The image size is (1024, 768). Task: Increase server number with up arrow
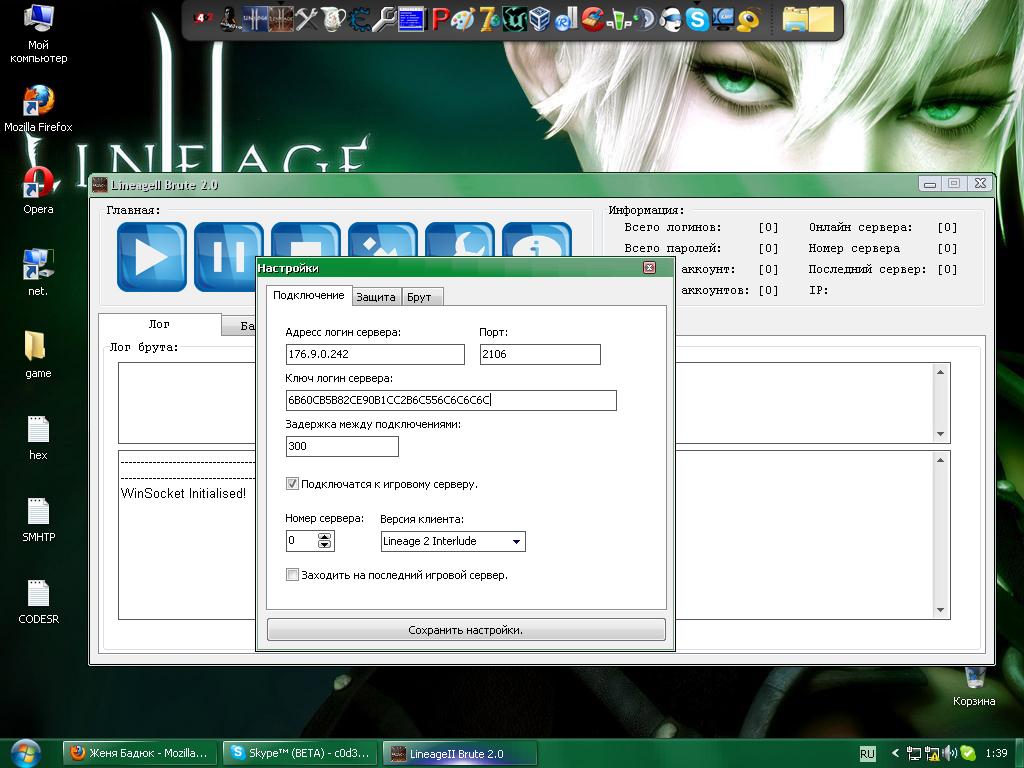pyautogui.click(x=325, y=537)
